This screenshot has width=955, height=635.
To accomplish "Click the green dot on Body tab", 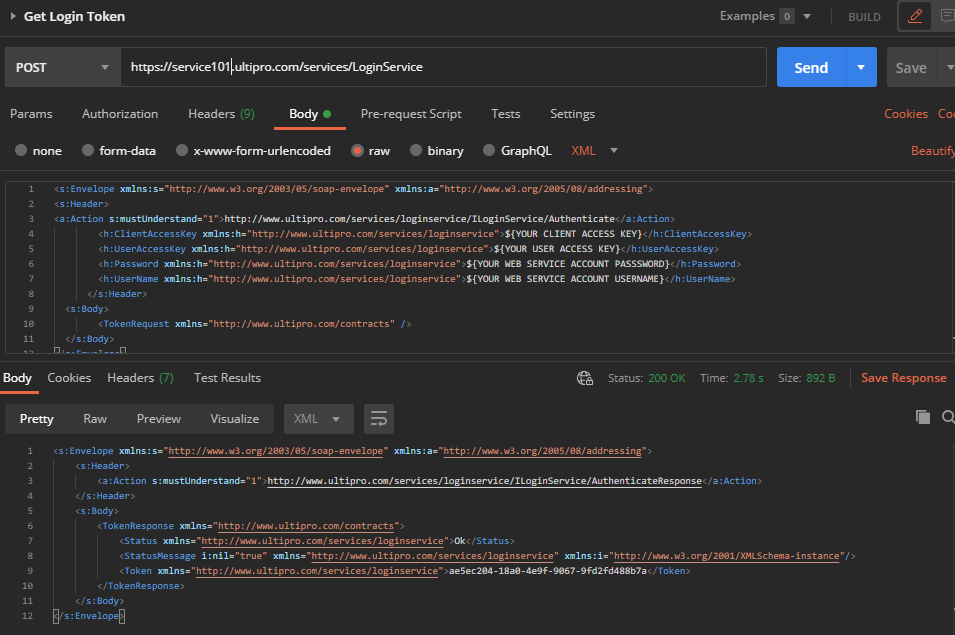I will tap(327, 114).
